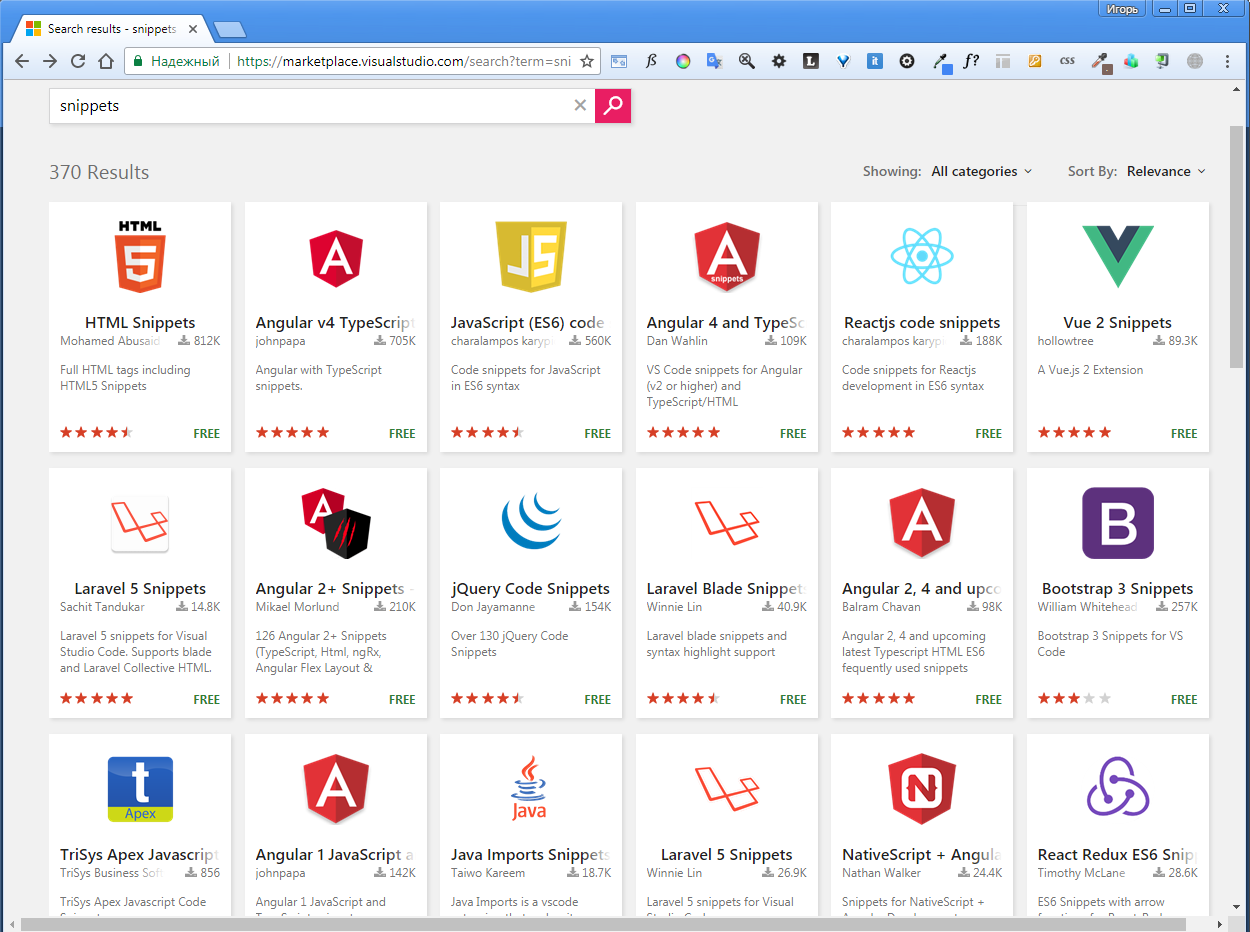Open Reactjs code snippets title link
This screenshot has width=1250, height=932.
click(922, 323)
